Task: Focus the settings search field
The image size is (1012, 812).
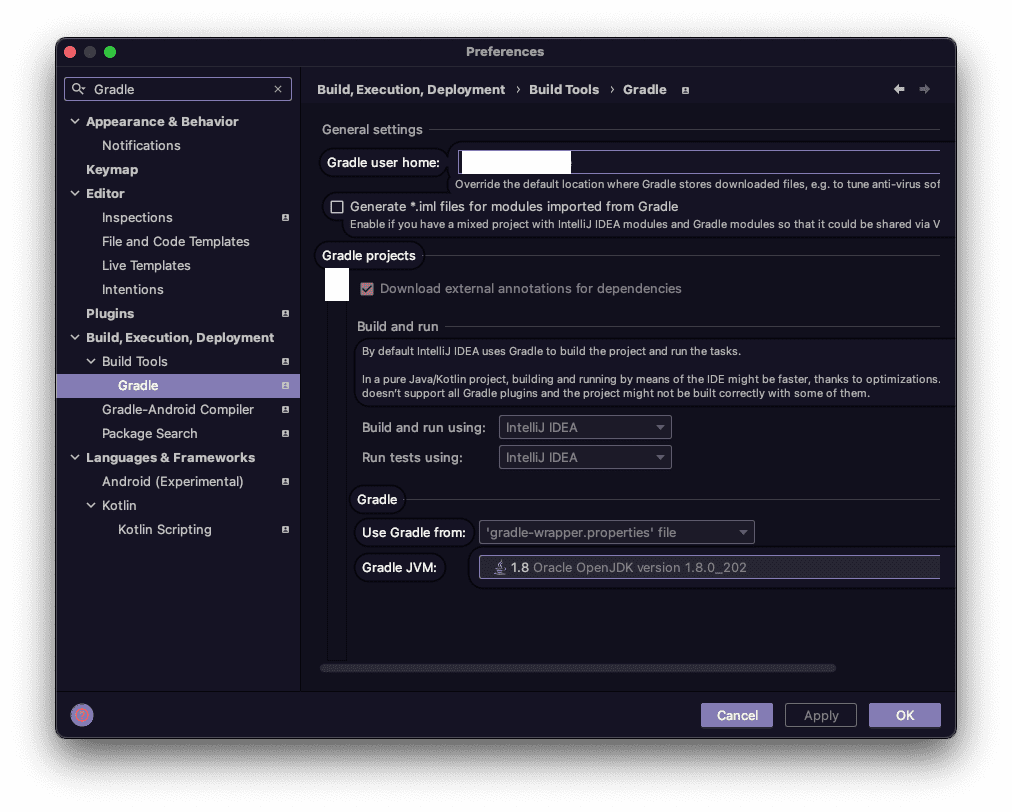Action: click(x=178, y=89)
